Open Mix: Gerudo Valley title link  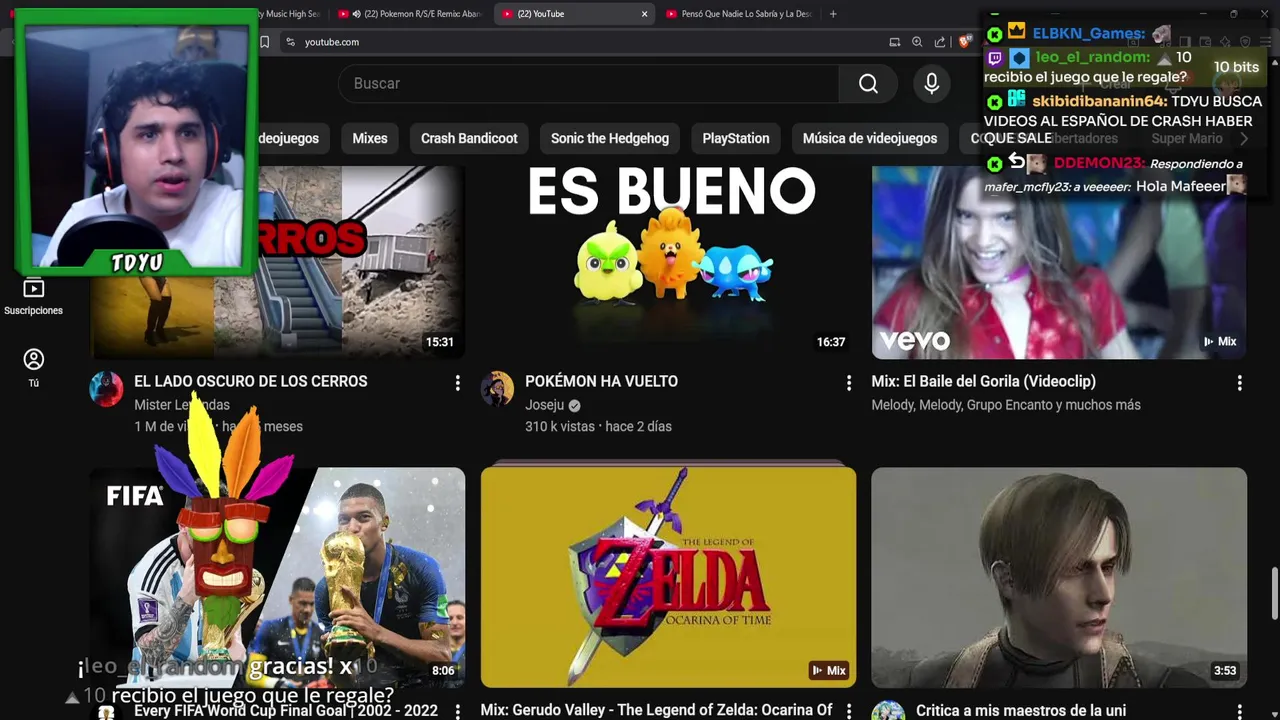click(656, 710)
